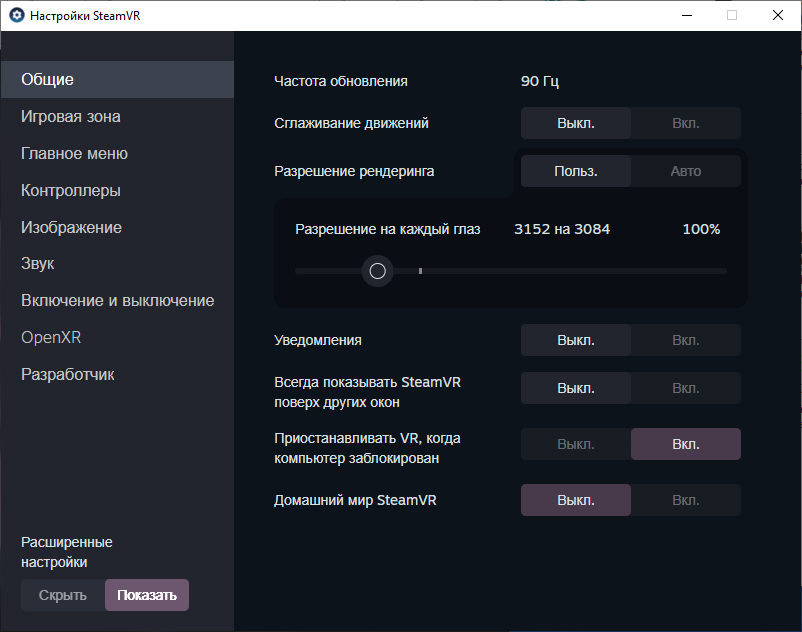Set Приостанавливать VR to Выкл.
The image size is (802, 632).
click(x=576, y=444)
